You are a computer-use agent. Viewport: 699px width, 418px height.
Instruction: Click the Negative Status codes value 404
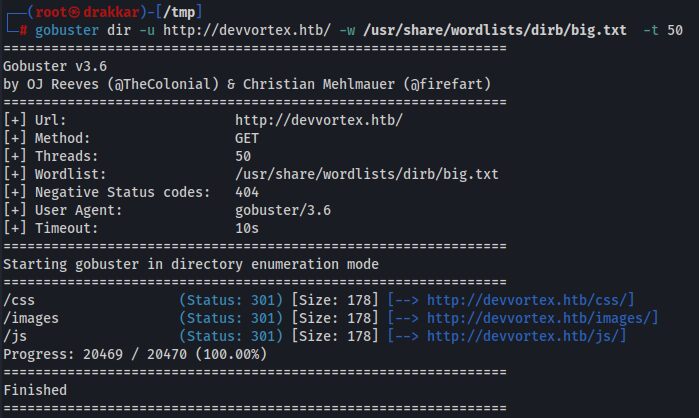[x=247, y=192]
